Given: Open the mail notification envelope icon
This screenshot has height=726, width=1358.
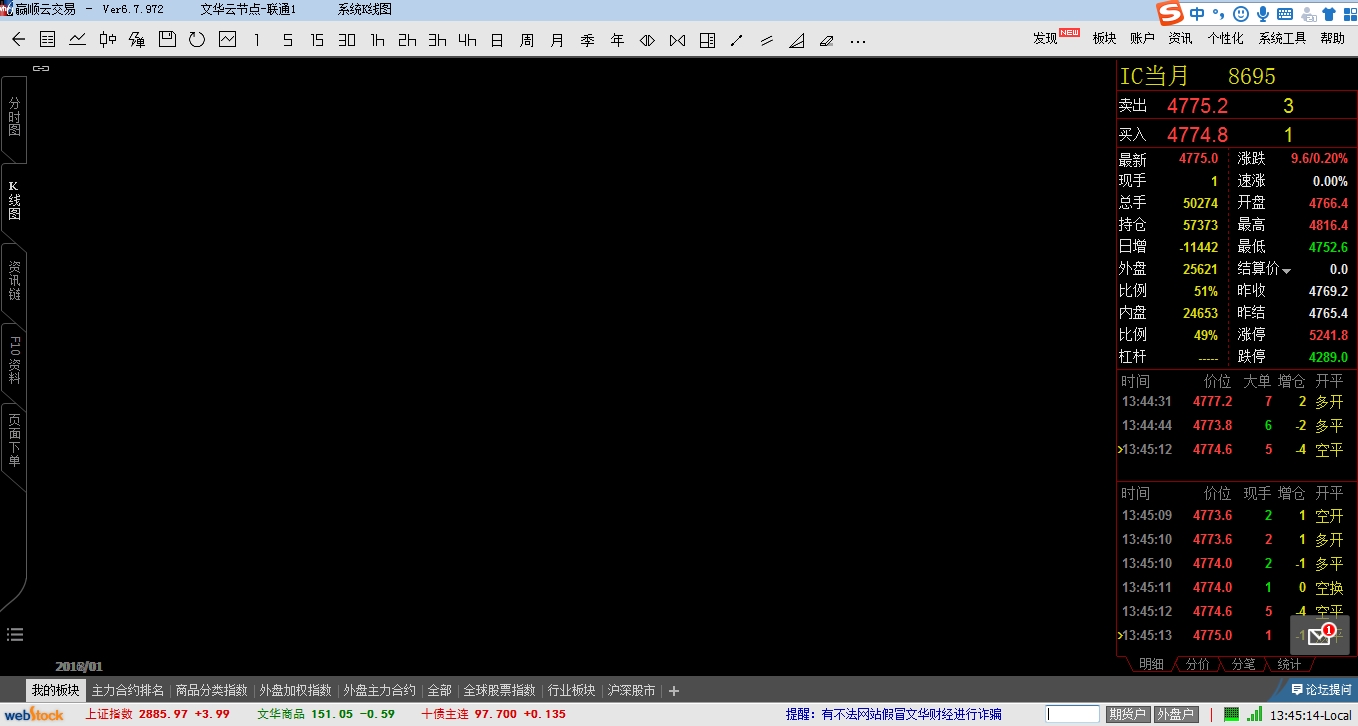Looking at the screenshot, I should click(1319, 635).
